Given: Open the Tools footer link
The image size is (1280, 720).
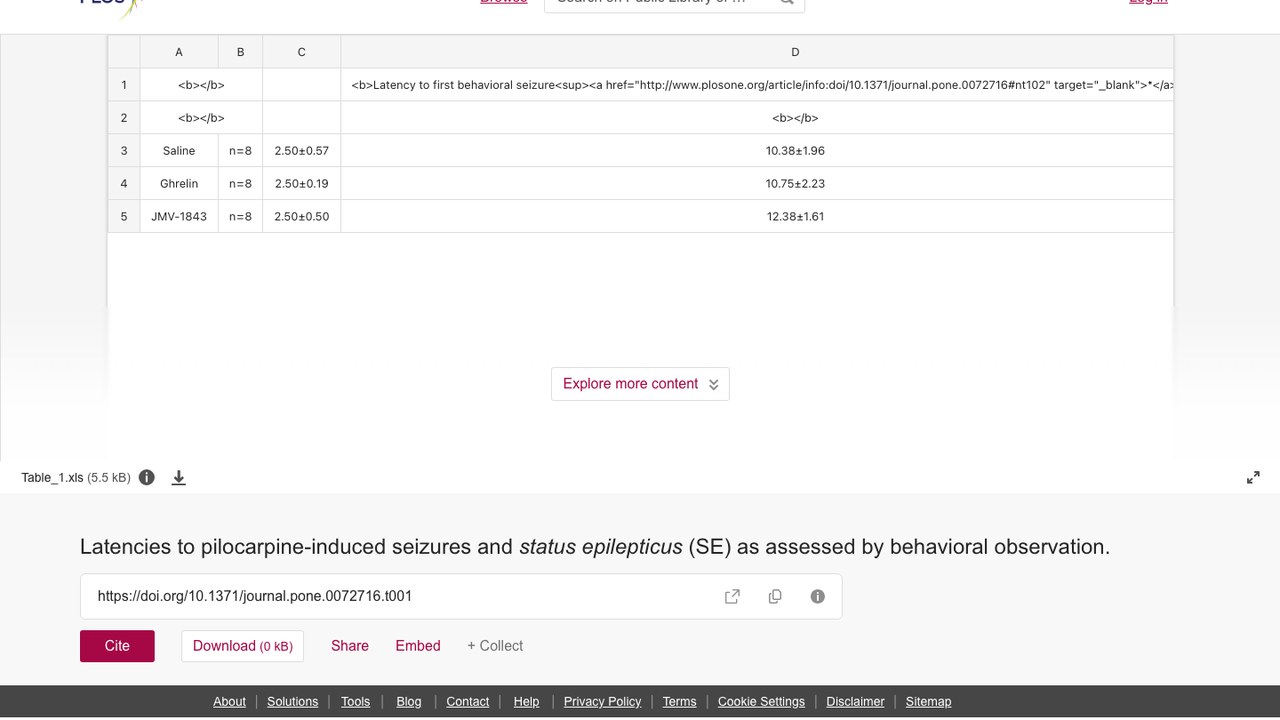Looking at the screenshot, I should tap(355, 701).
